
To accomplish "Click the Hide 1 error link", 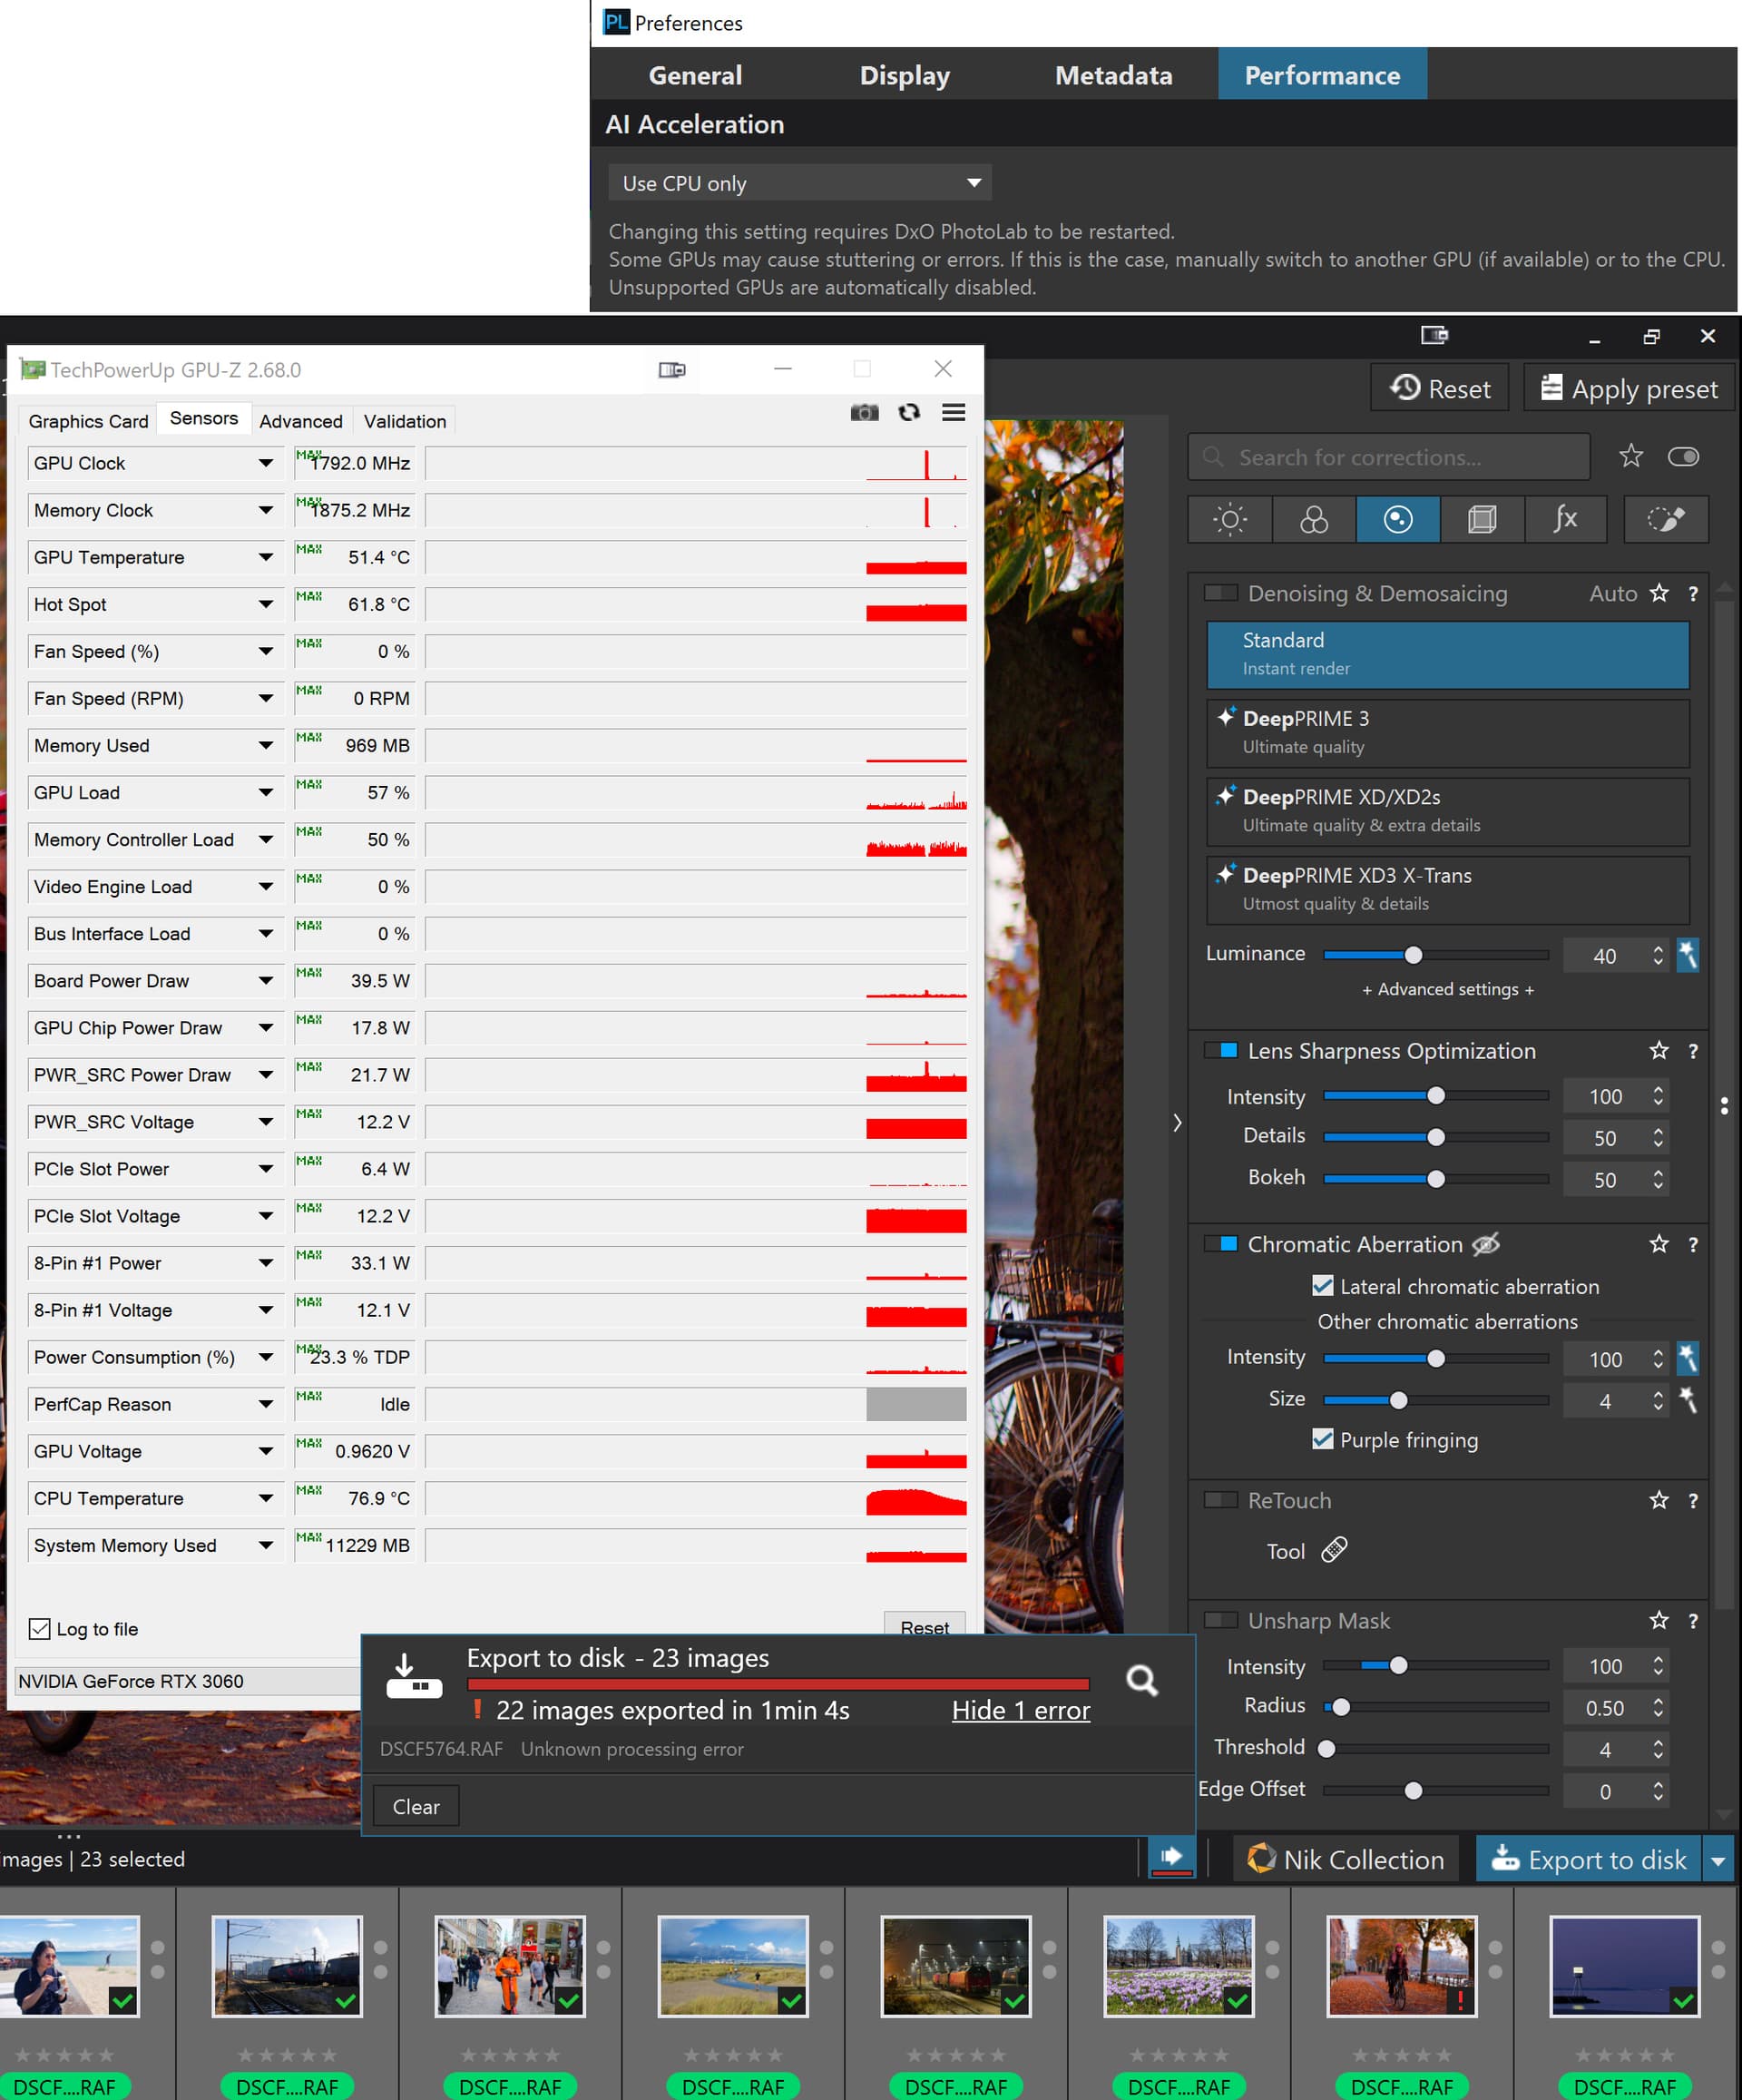I will pos(1020,1710).
